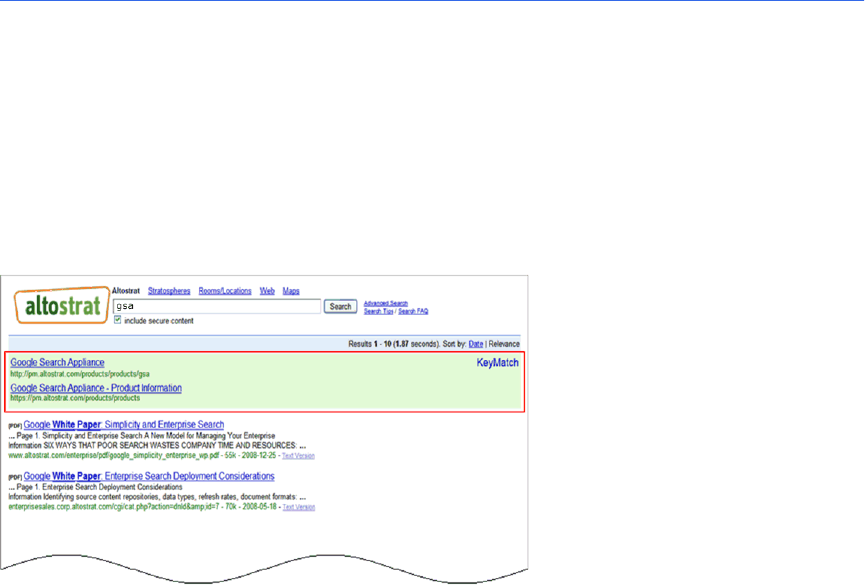865x585 pixels.
Task: Open Simplicity and Enterprise Search white paper
Action: (x=124, y=424)
